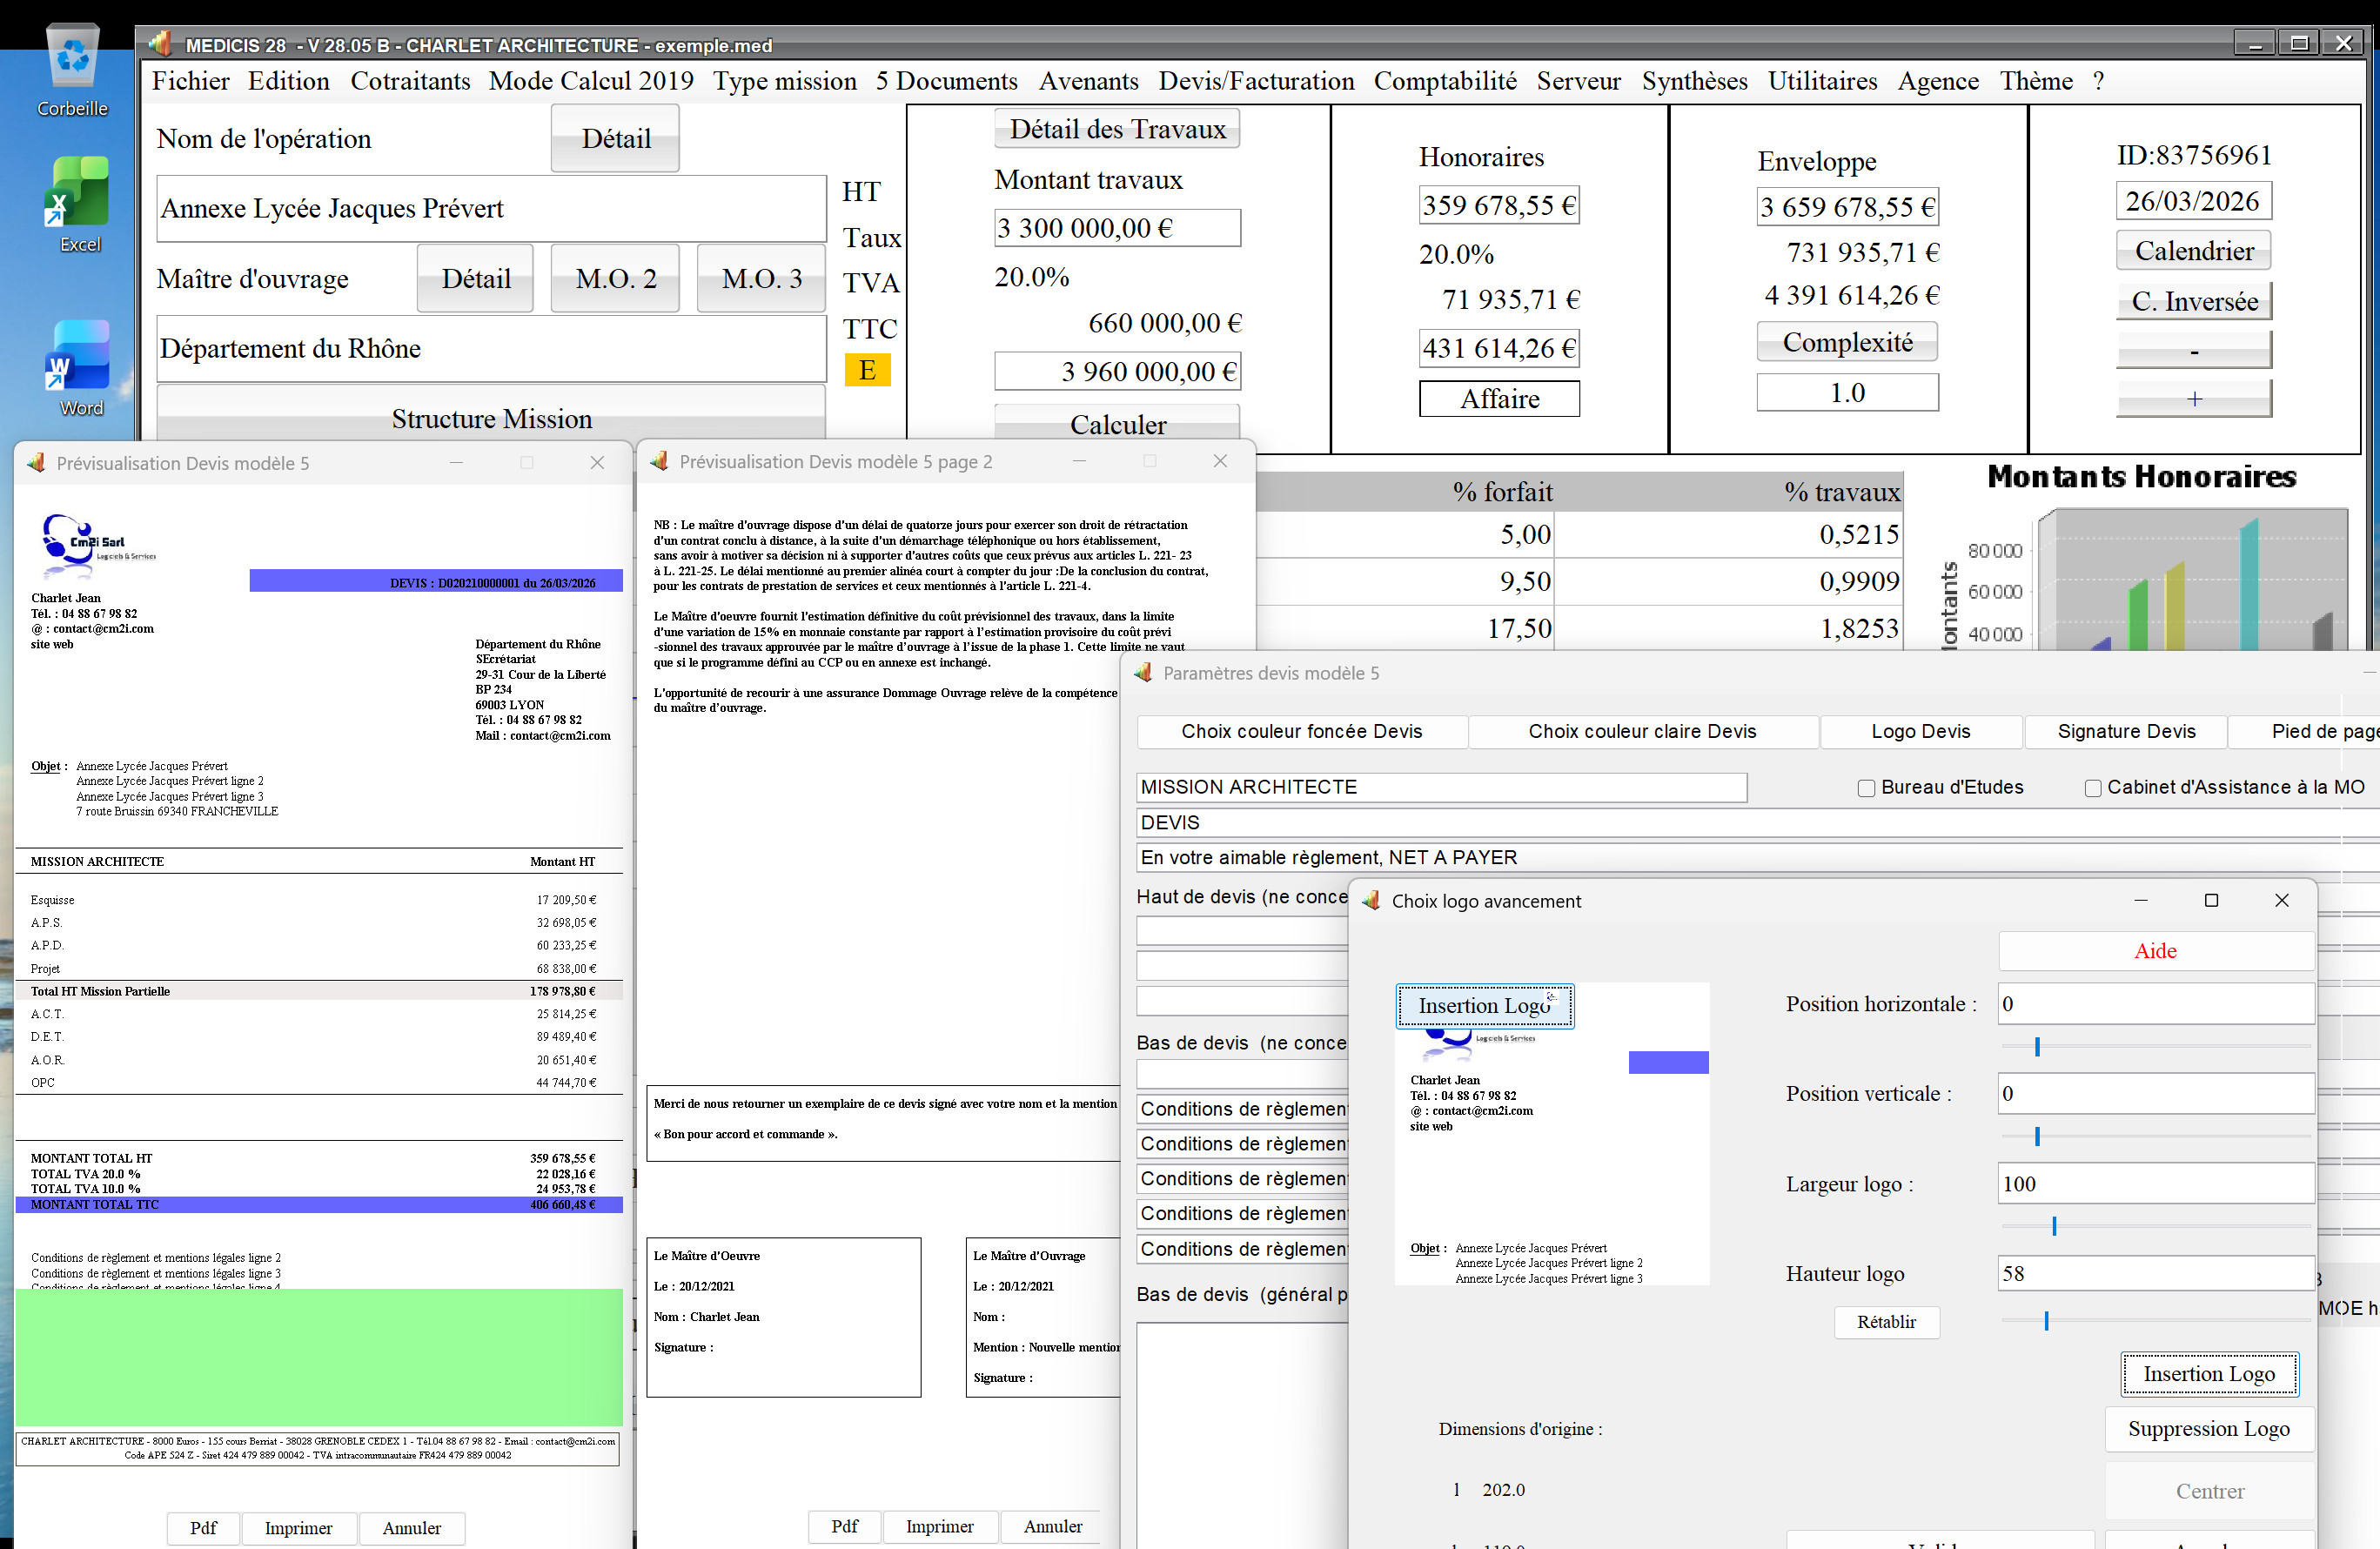The width and height of the screenshot is (2380, 1549).
Task: Click Choix couleur foncée Devis button
Action: pyautogui.click(x=1301, y=731)
